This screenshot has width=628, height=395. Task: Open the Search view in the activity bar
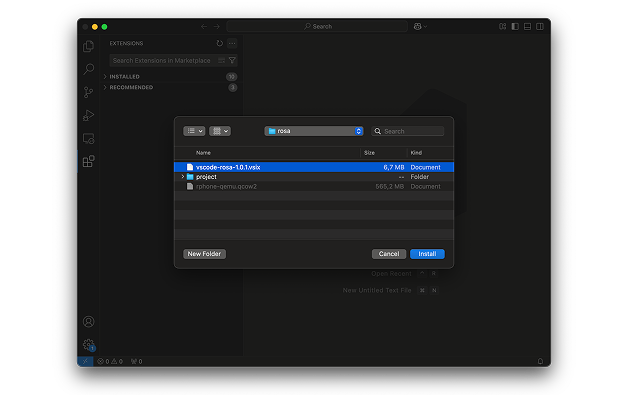(89, 69)
